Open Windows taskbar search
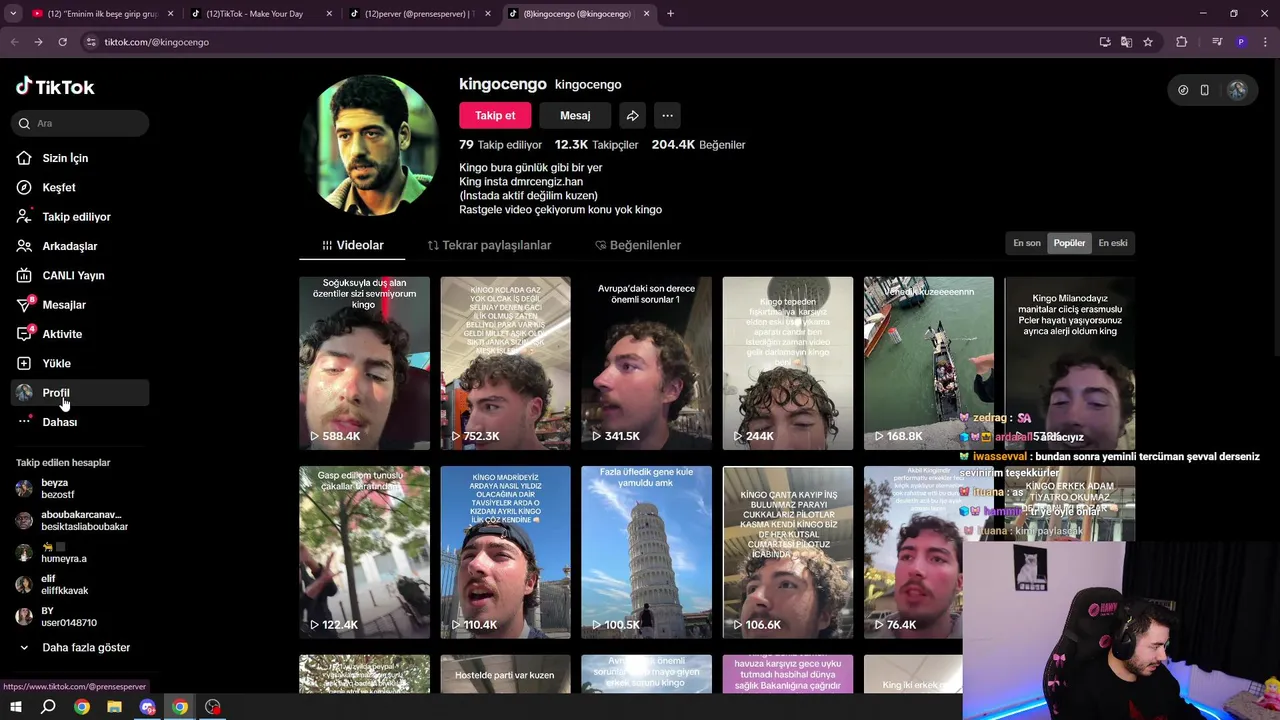This screenshot has width=1280, height=720. (x=48, y=707)
